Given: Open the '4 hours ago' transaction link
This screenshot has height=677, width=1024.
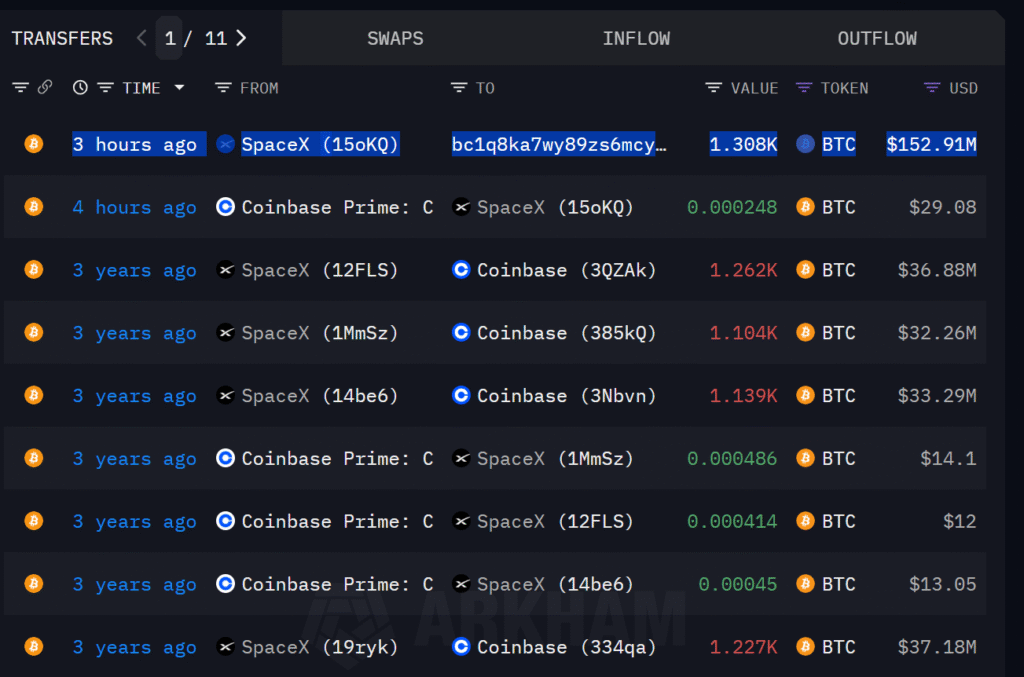Looking at the screenshot, I should pyautogui.click(x=135, y=208).
